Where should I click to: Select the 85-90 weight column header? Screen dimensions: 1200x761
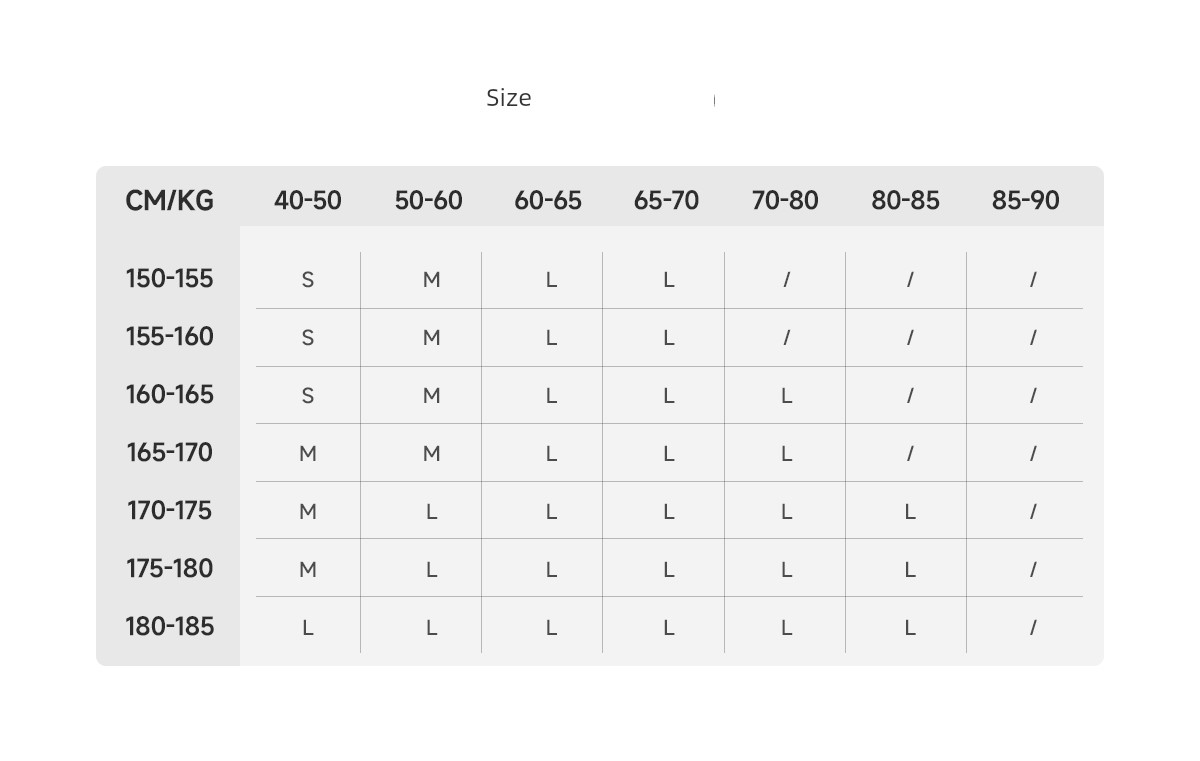(1025, 200)
